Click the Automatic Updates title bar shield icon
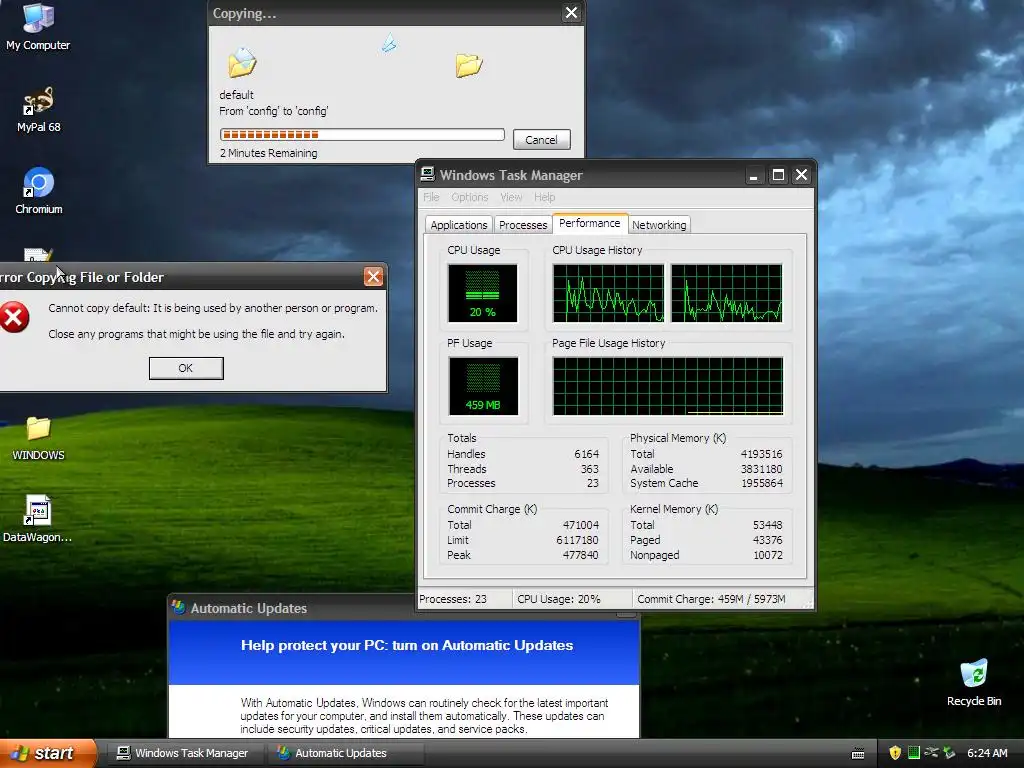 (x=178, y=607)
